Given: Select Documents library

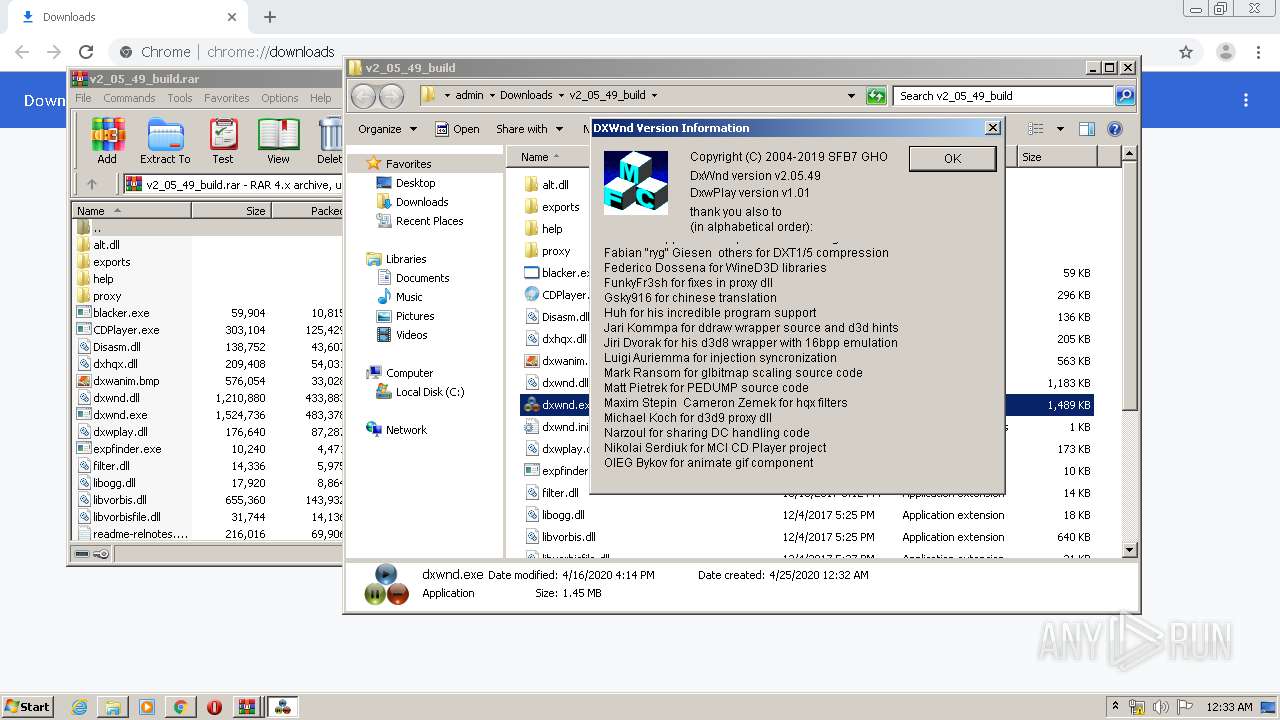Looking at the screenshot, I should tap(422, 278).
